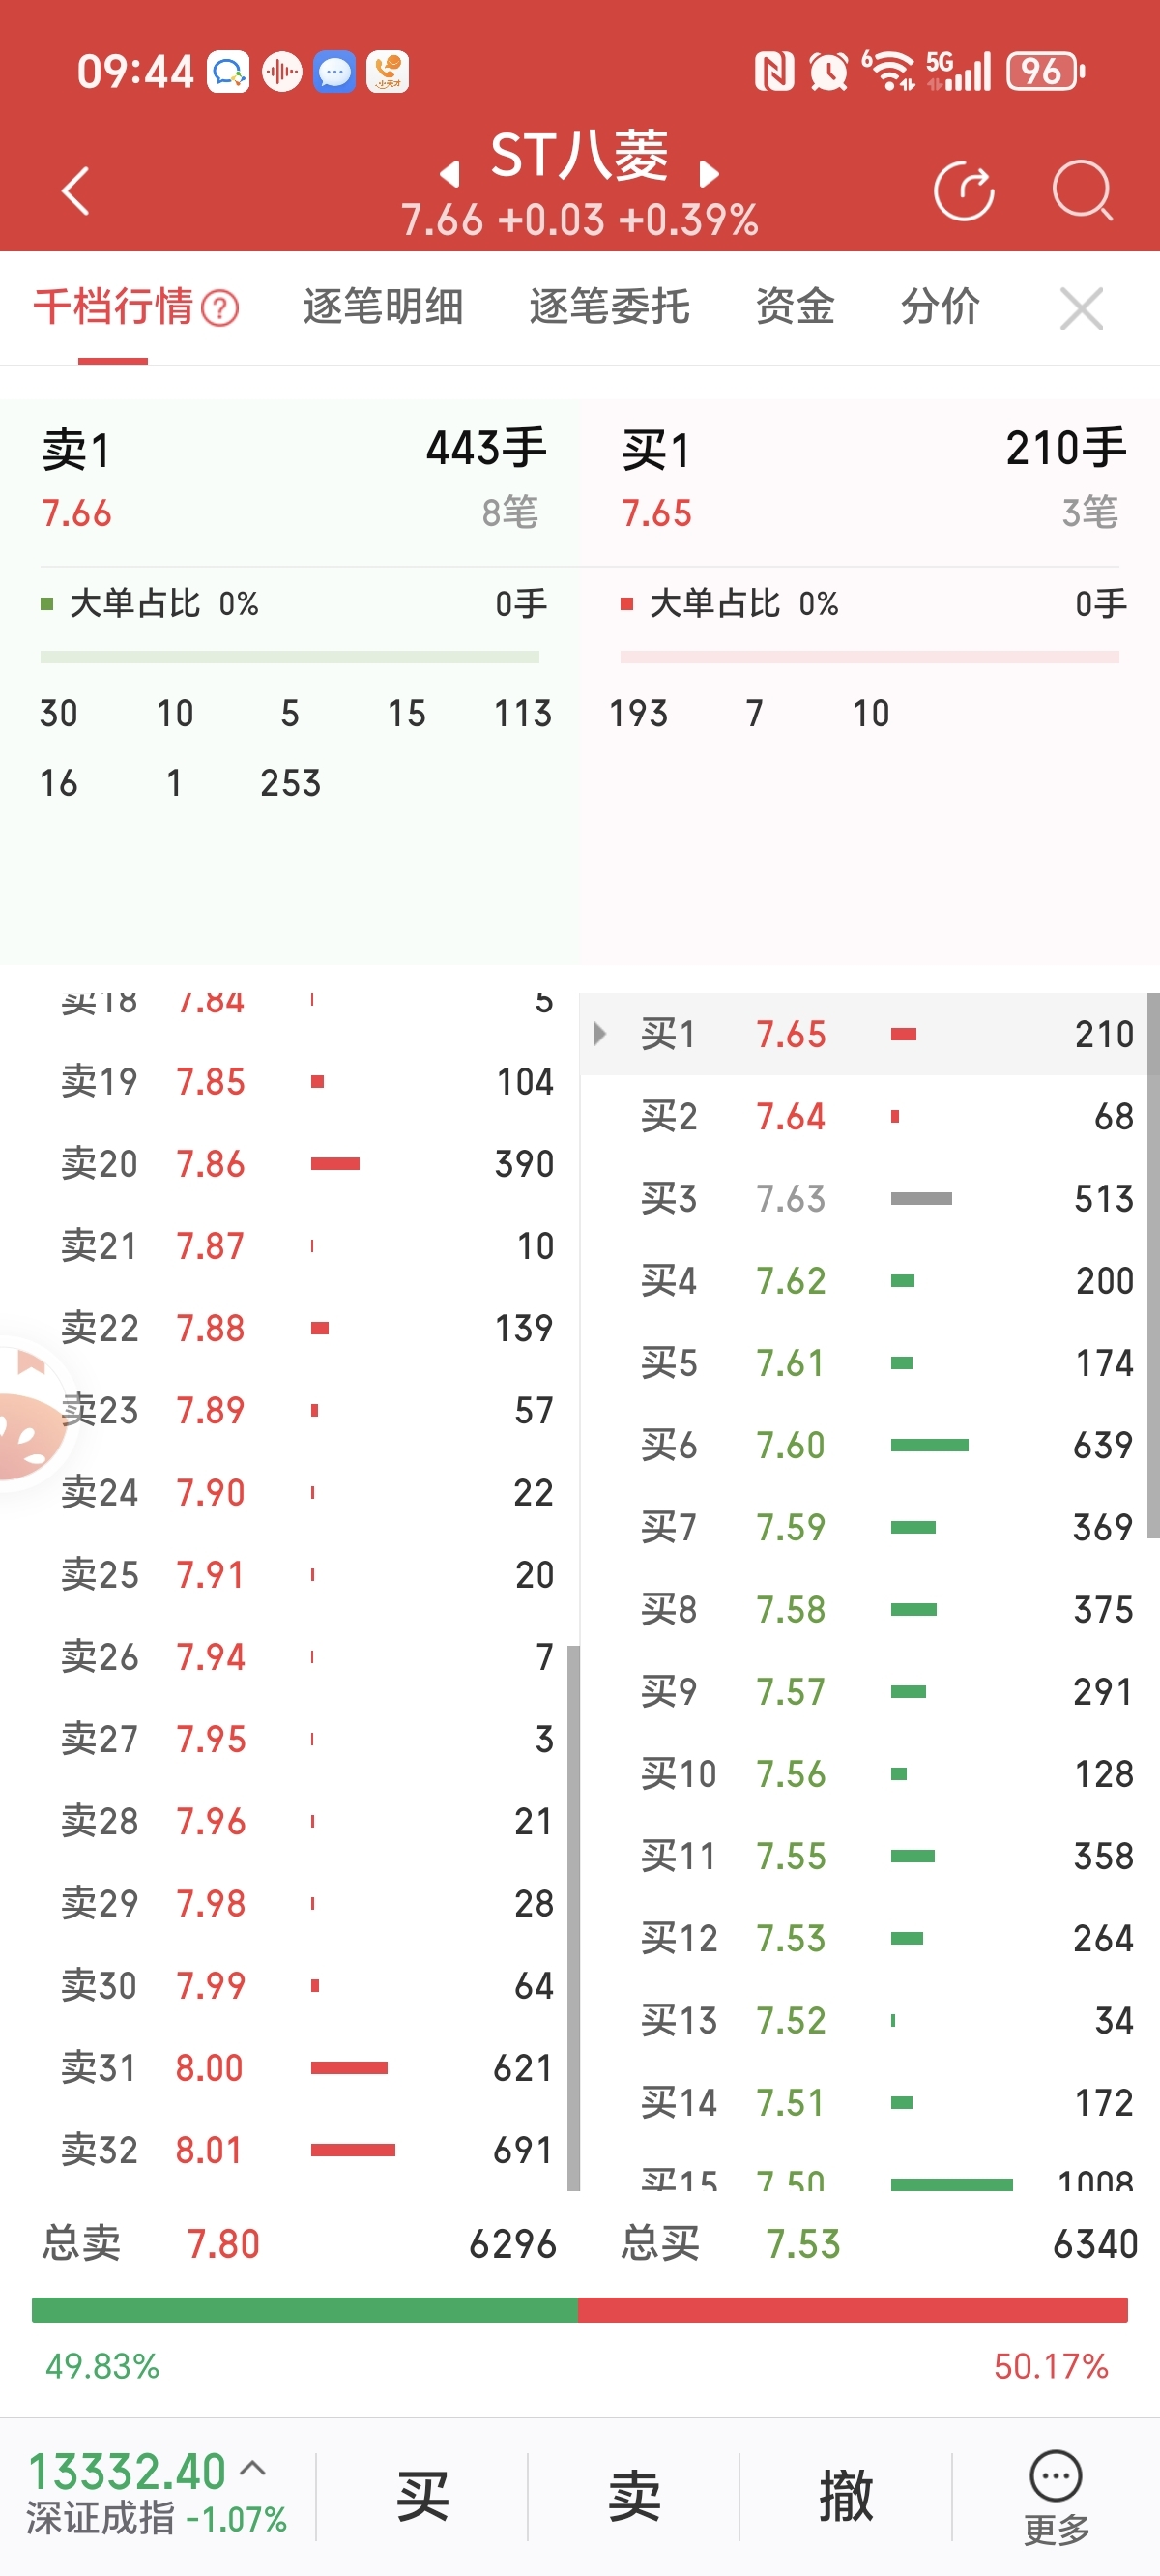1160x2576 pixels.
Task: Expand the 深证成指 index caret
Action: (254, 2469)
